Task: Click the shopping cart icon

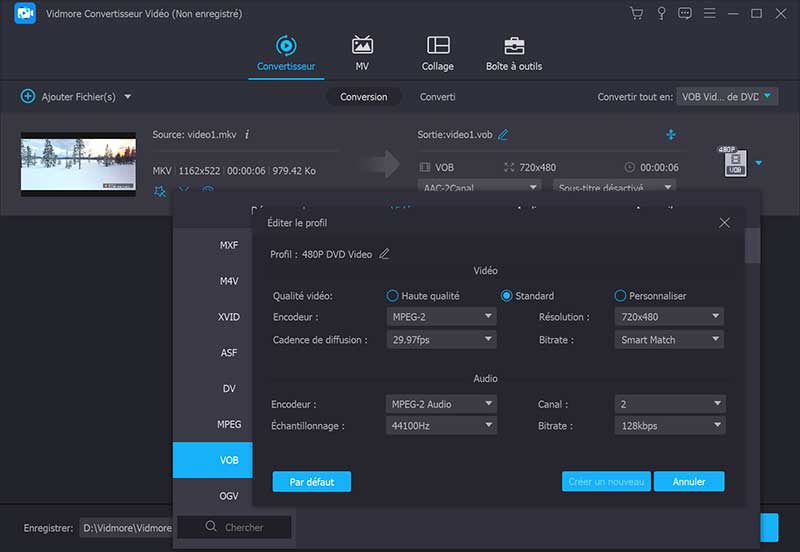Action: pos(636,14)
